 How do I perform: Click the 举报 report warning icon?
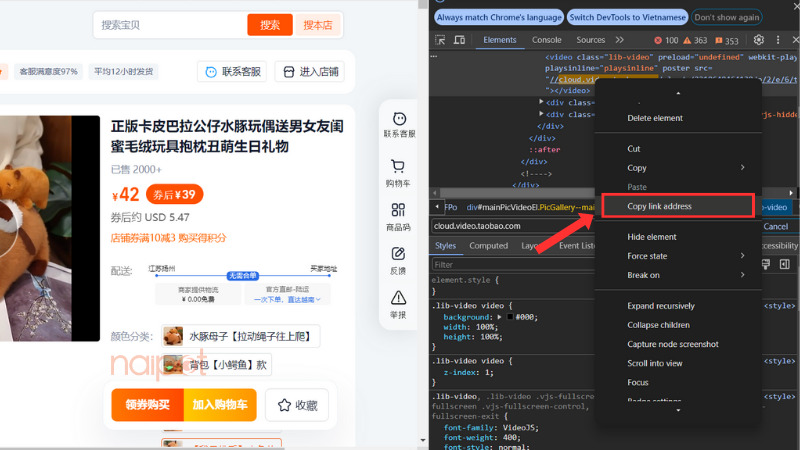point(399,303)
